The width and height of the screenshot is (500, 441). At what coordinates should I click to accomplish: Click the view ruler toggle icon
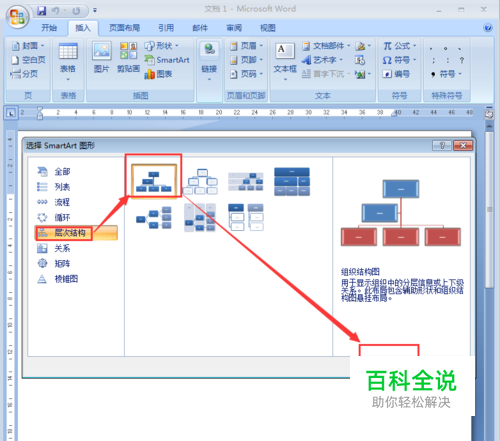[x=489, y=114]
